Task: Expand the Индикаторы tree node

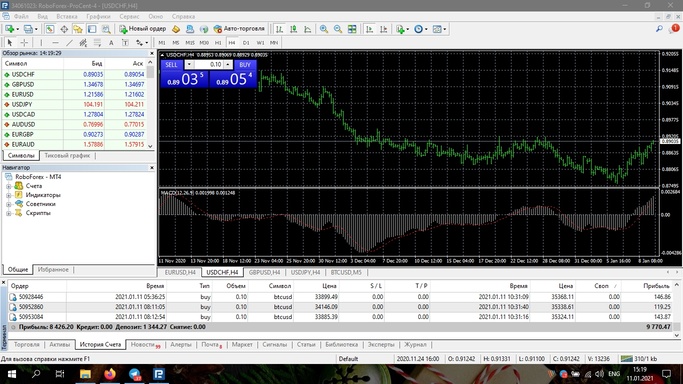Action: click(8, 195)
